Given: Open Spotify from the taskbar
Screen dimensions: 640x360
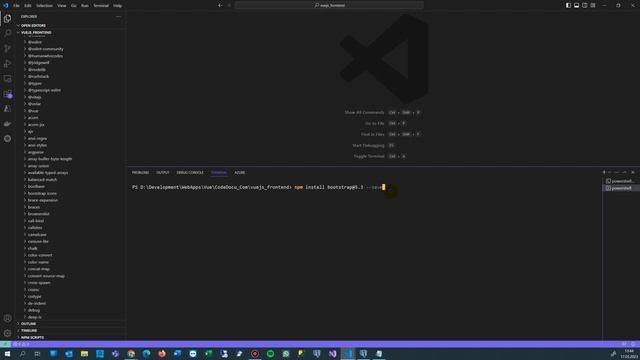Looking at the screenshot, I should click(270, 354).
